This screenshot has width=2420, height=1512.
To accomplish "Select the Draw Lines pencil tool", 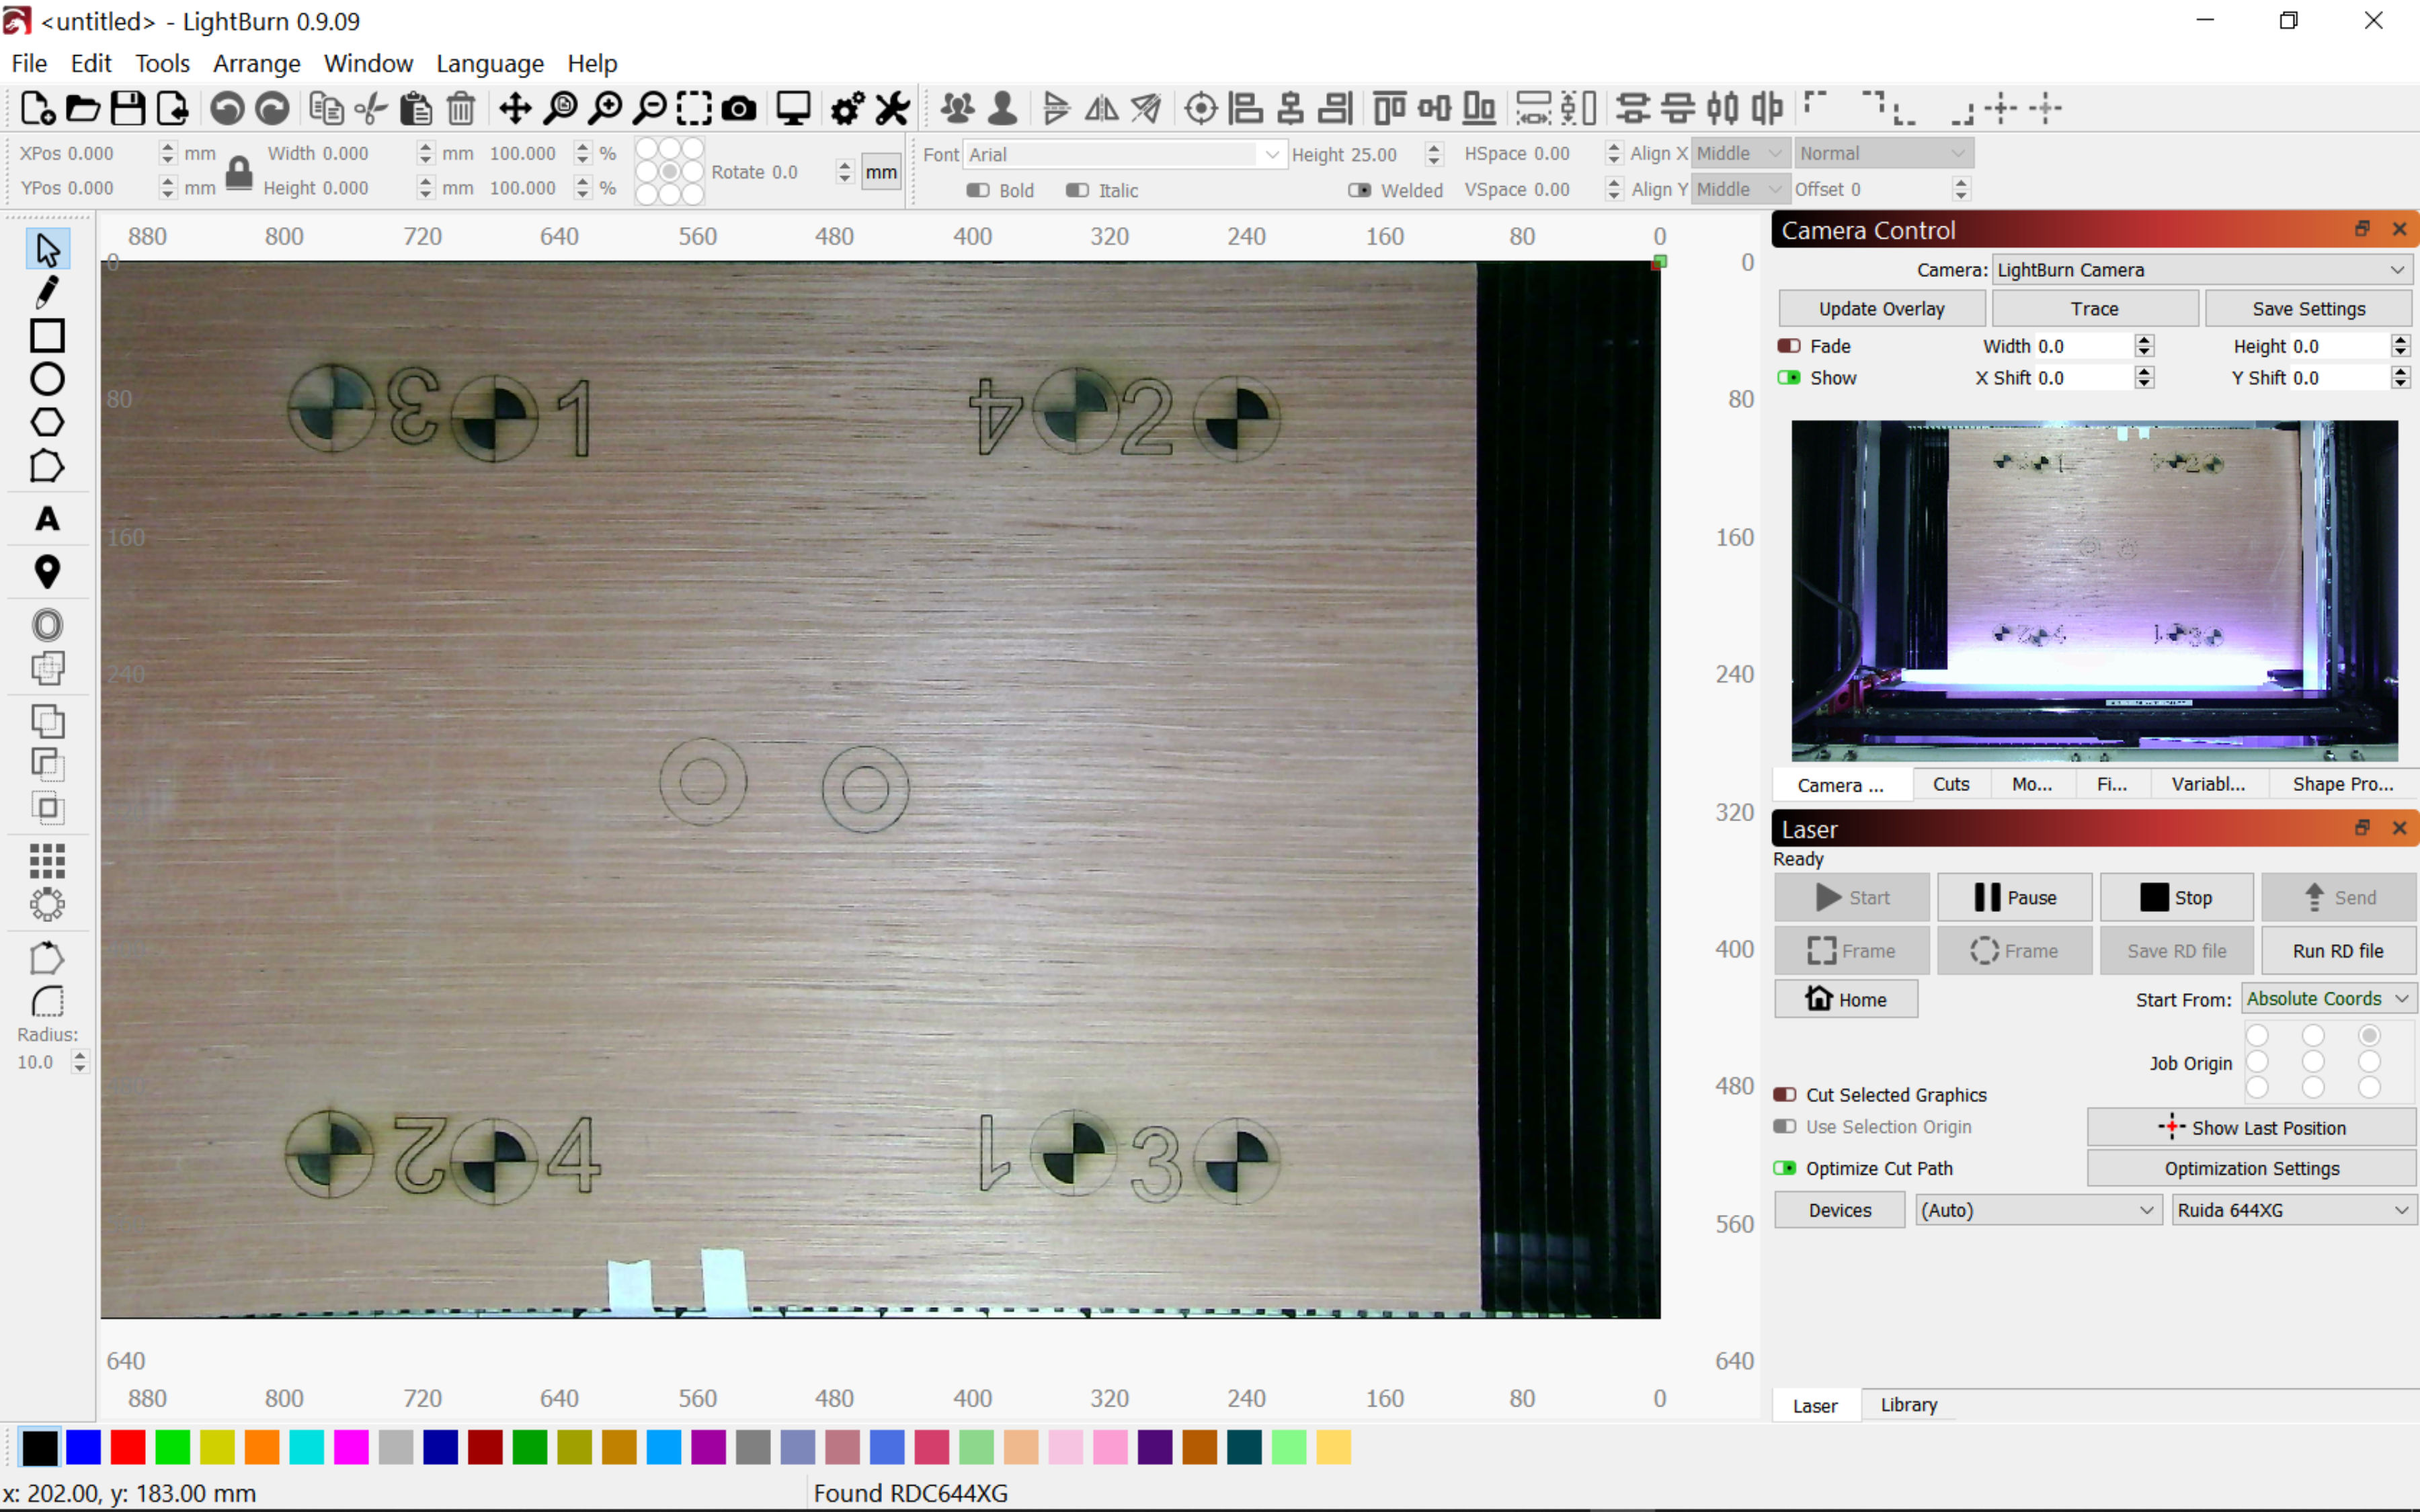I will [46, 292].
